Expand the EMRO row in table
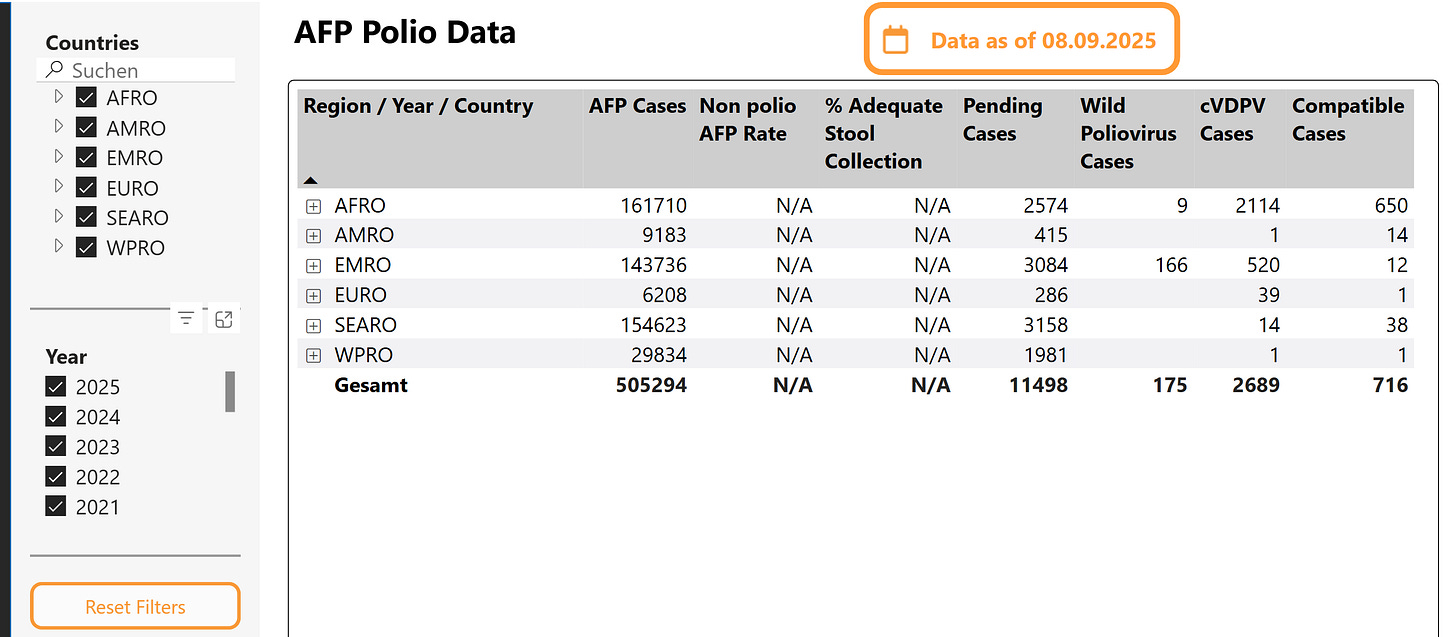The height and width of the screenshot is (637, 1456). click(x=313, y=266)
